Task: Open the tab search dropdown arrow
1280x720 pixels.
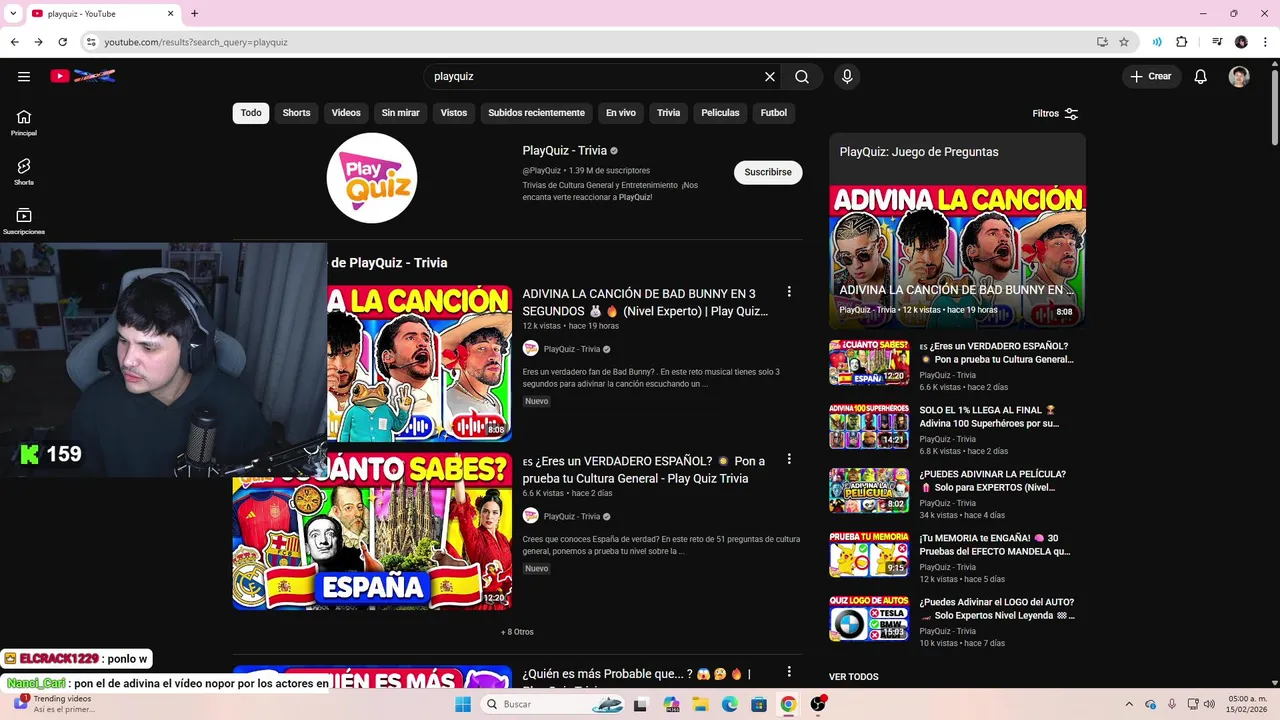Action: (13, 13)
